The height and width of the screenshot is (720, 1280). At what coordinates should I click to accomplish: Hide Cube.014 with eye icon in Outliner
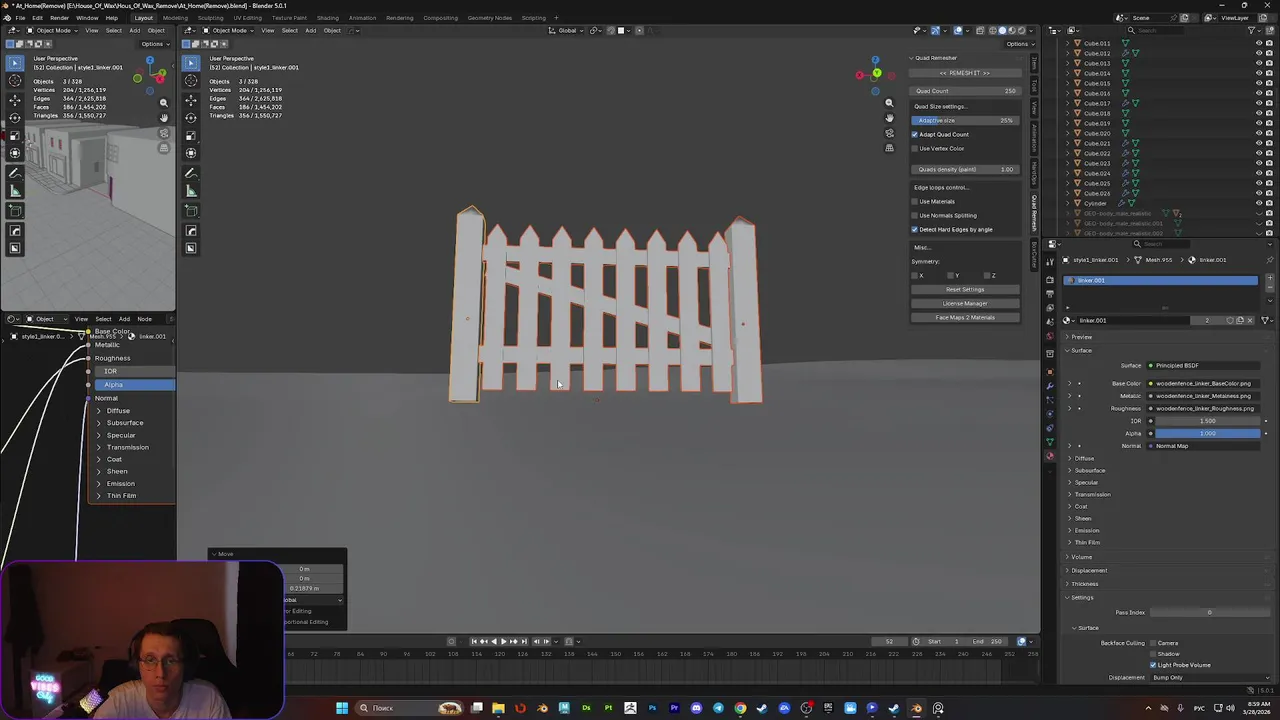[1258, 73]
